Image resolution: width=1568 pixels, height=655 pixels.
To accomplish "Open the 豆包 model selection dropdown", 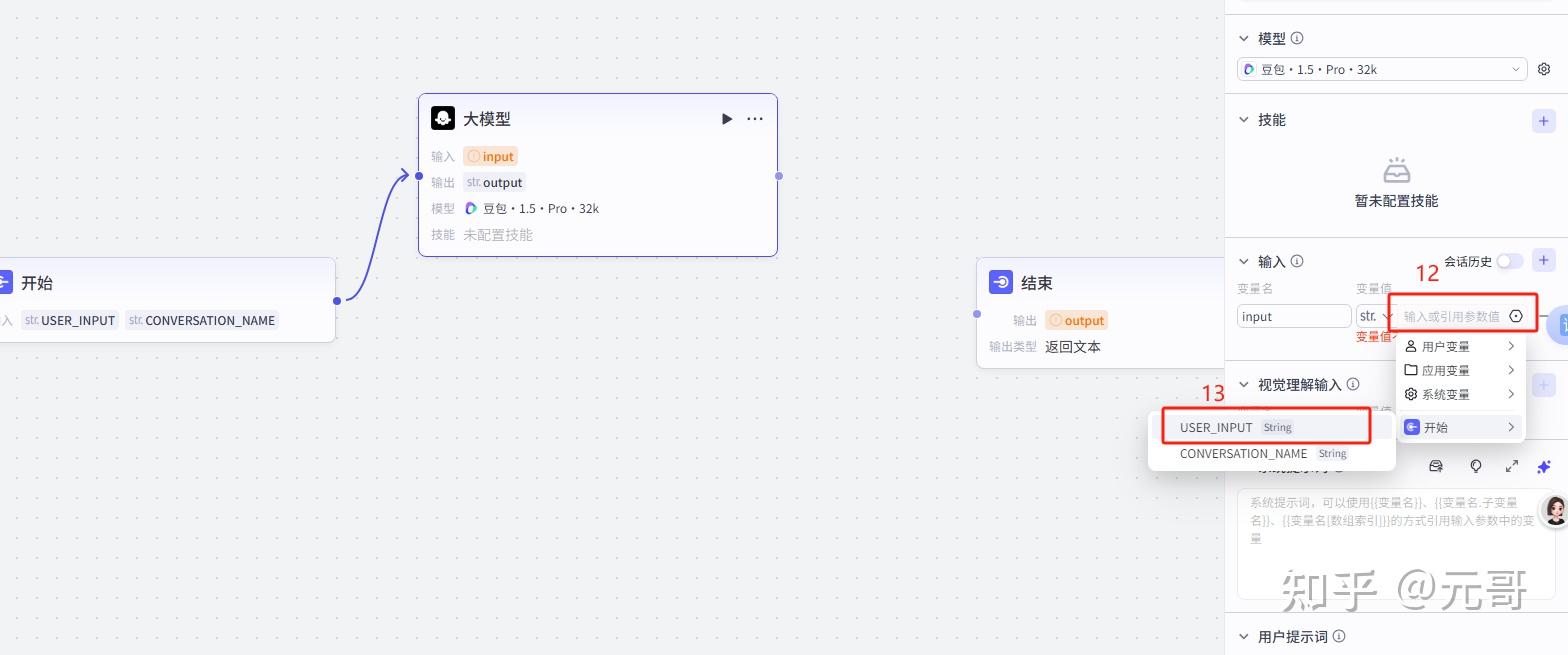I will [1381, 69].
